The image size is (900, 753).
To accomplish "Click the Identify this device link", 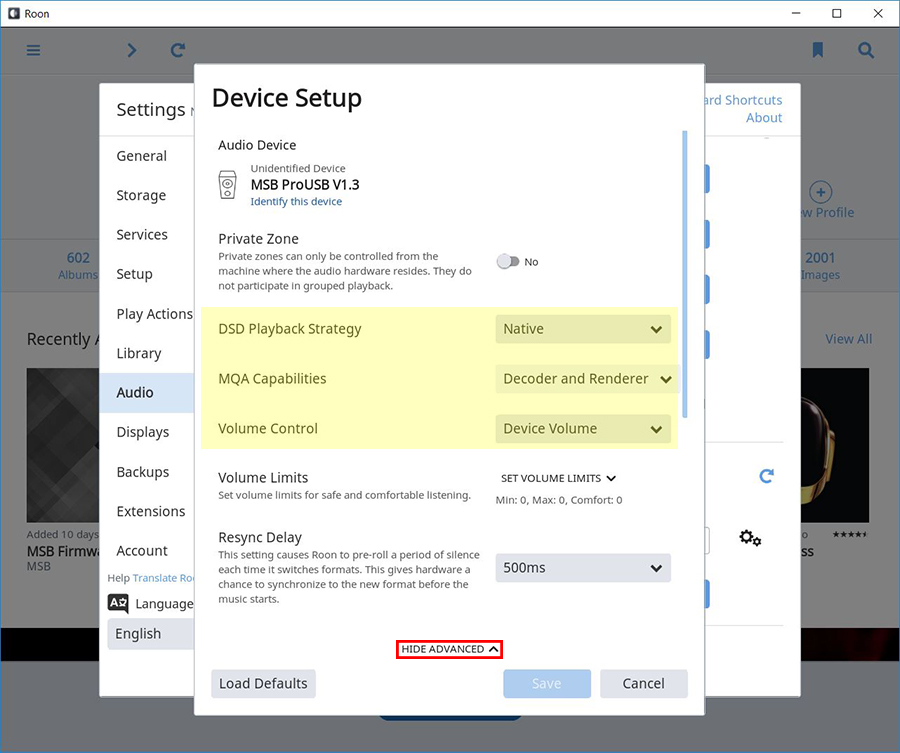I will click(x=296, y=202).
